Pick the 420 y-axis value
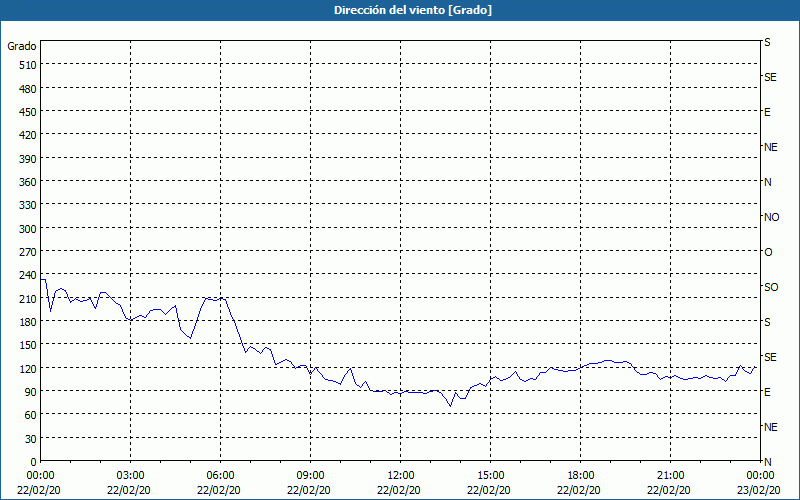 [28, 135]
